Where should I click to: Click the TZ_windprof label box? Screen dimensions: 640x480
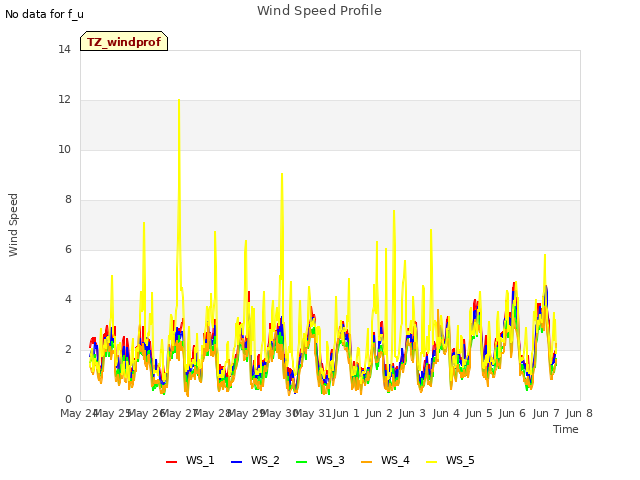coord(124,42)
